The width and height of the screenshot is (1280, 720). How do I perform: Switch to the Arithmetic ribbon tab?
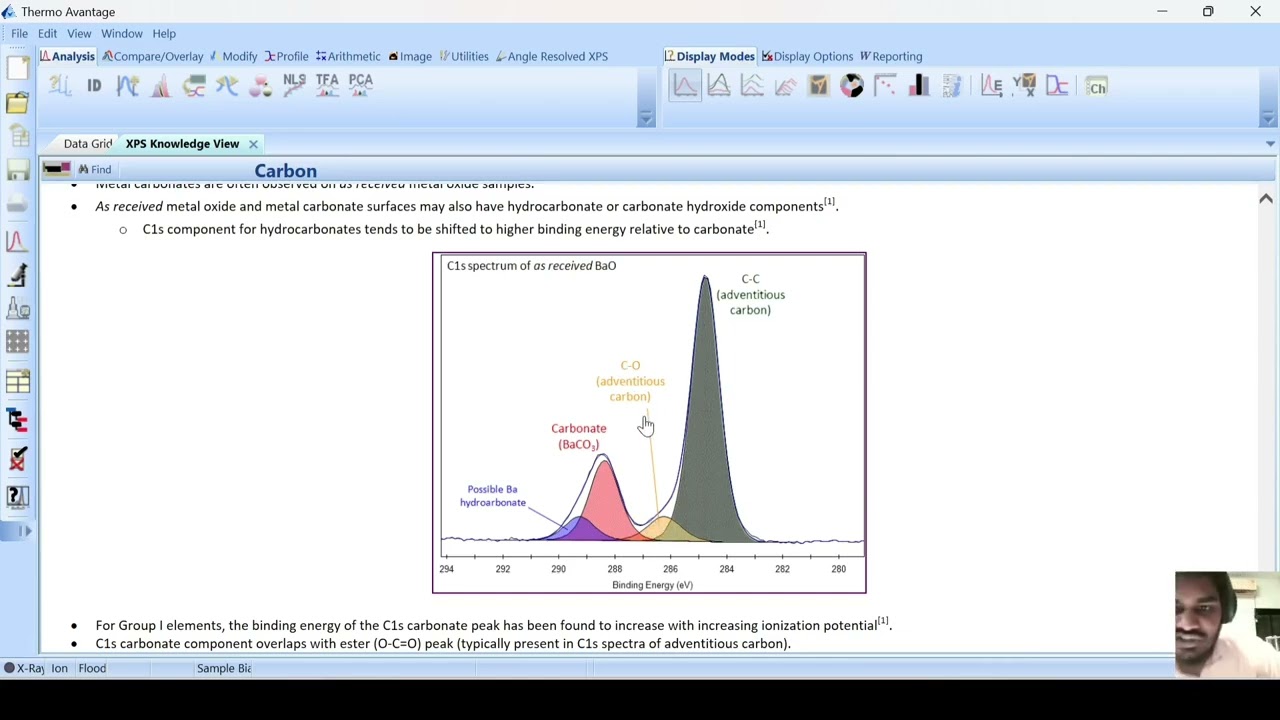[348, 56]
